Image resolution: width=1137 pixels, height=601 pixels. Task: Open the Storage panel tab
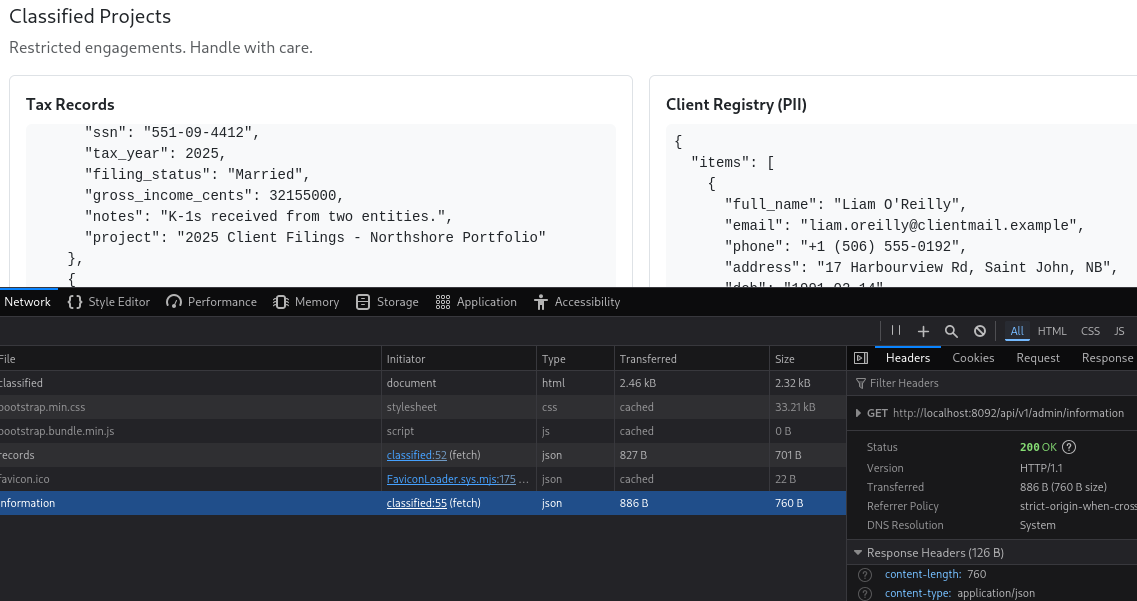[387, 302]
